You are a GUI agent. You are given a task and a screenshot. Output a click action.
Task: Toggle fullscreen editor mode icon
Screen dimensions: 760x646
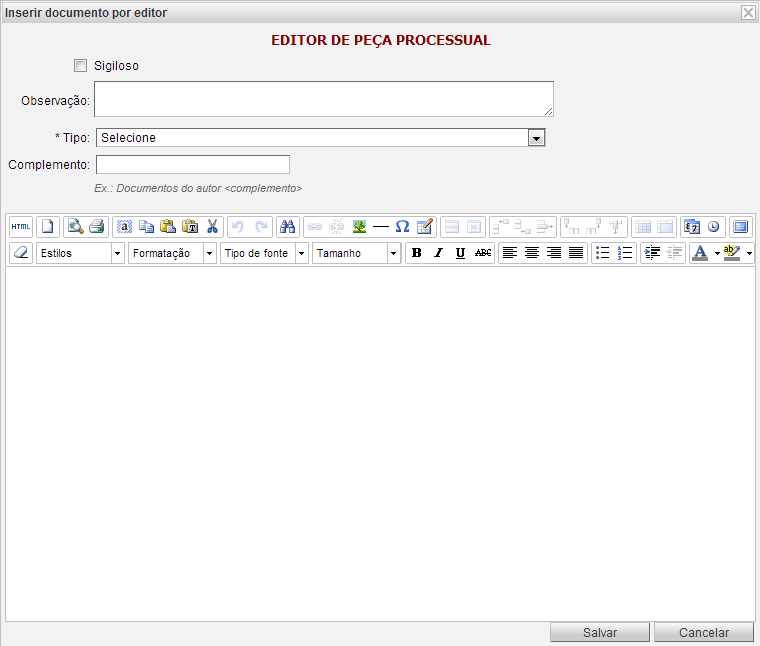(741, 226)
